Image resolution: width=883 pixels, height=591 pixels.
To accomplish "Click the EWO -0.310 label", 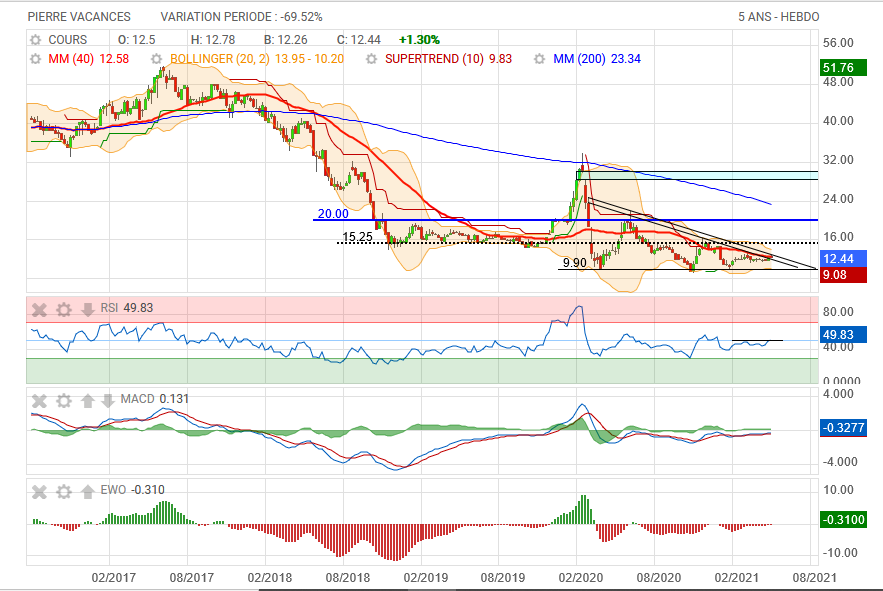I will pyautogui.click(x=132, y=490).
